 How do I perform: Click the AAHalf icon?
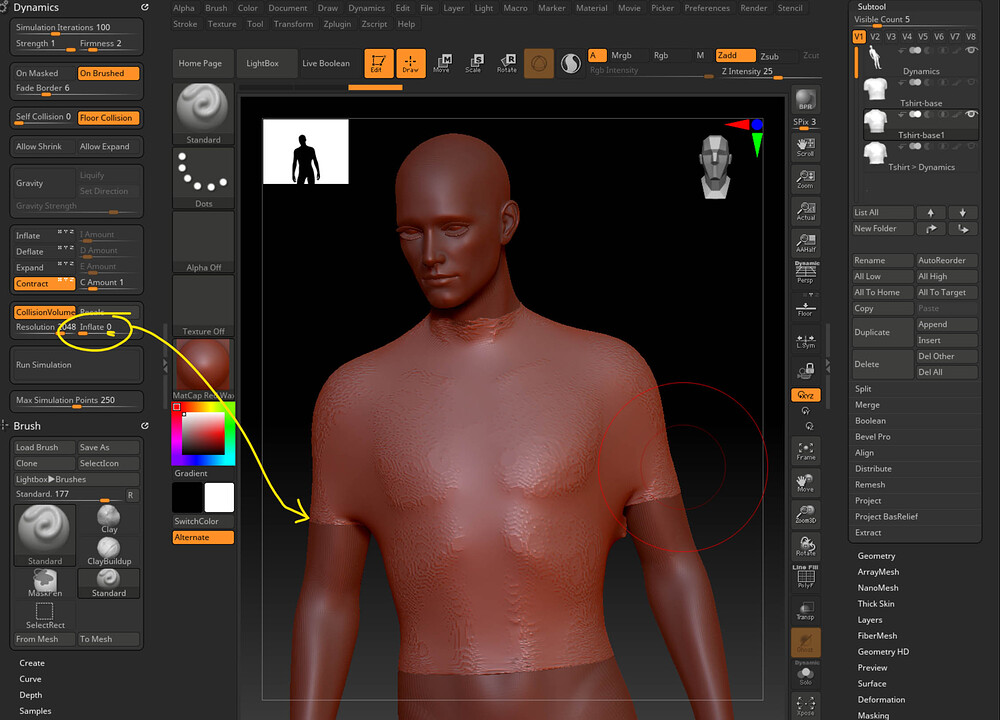click(x=805, y=243)
